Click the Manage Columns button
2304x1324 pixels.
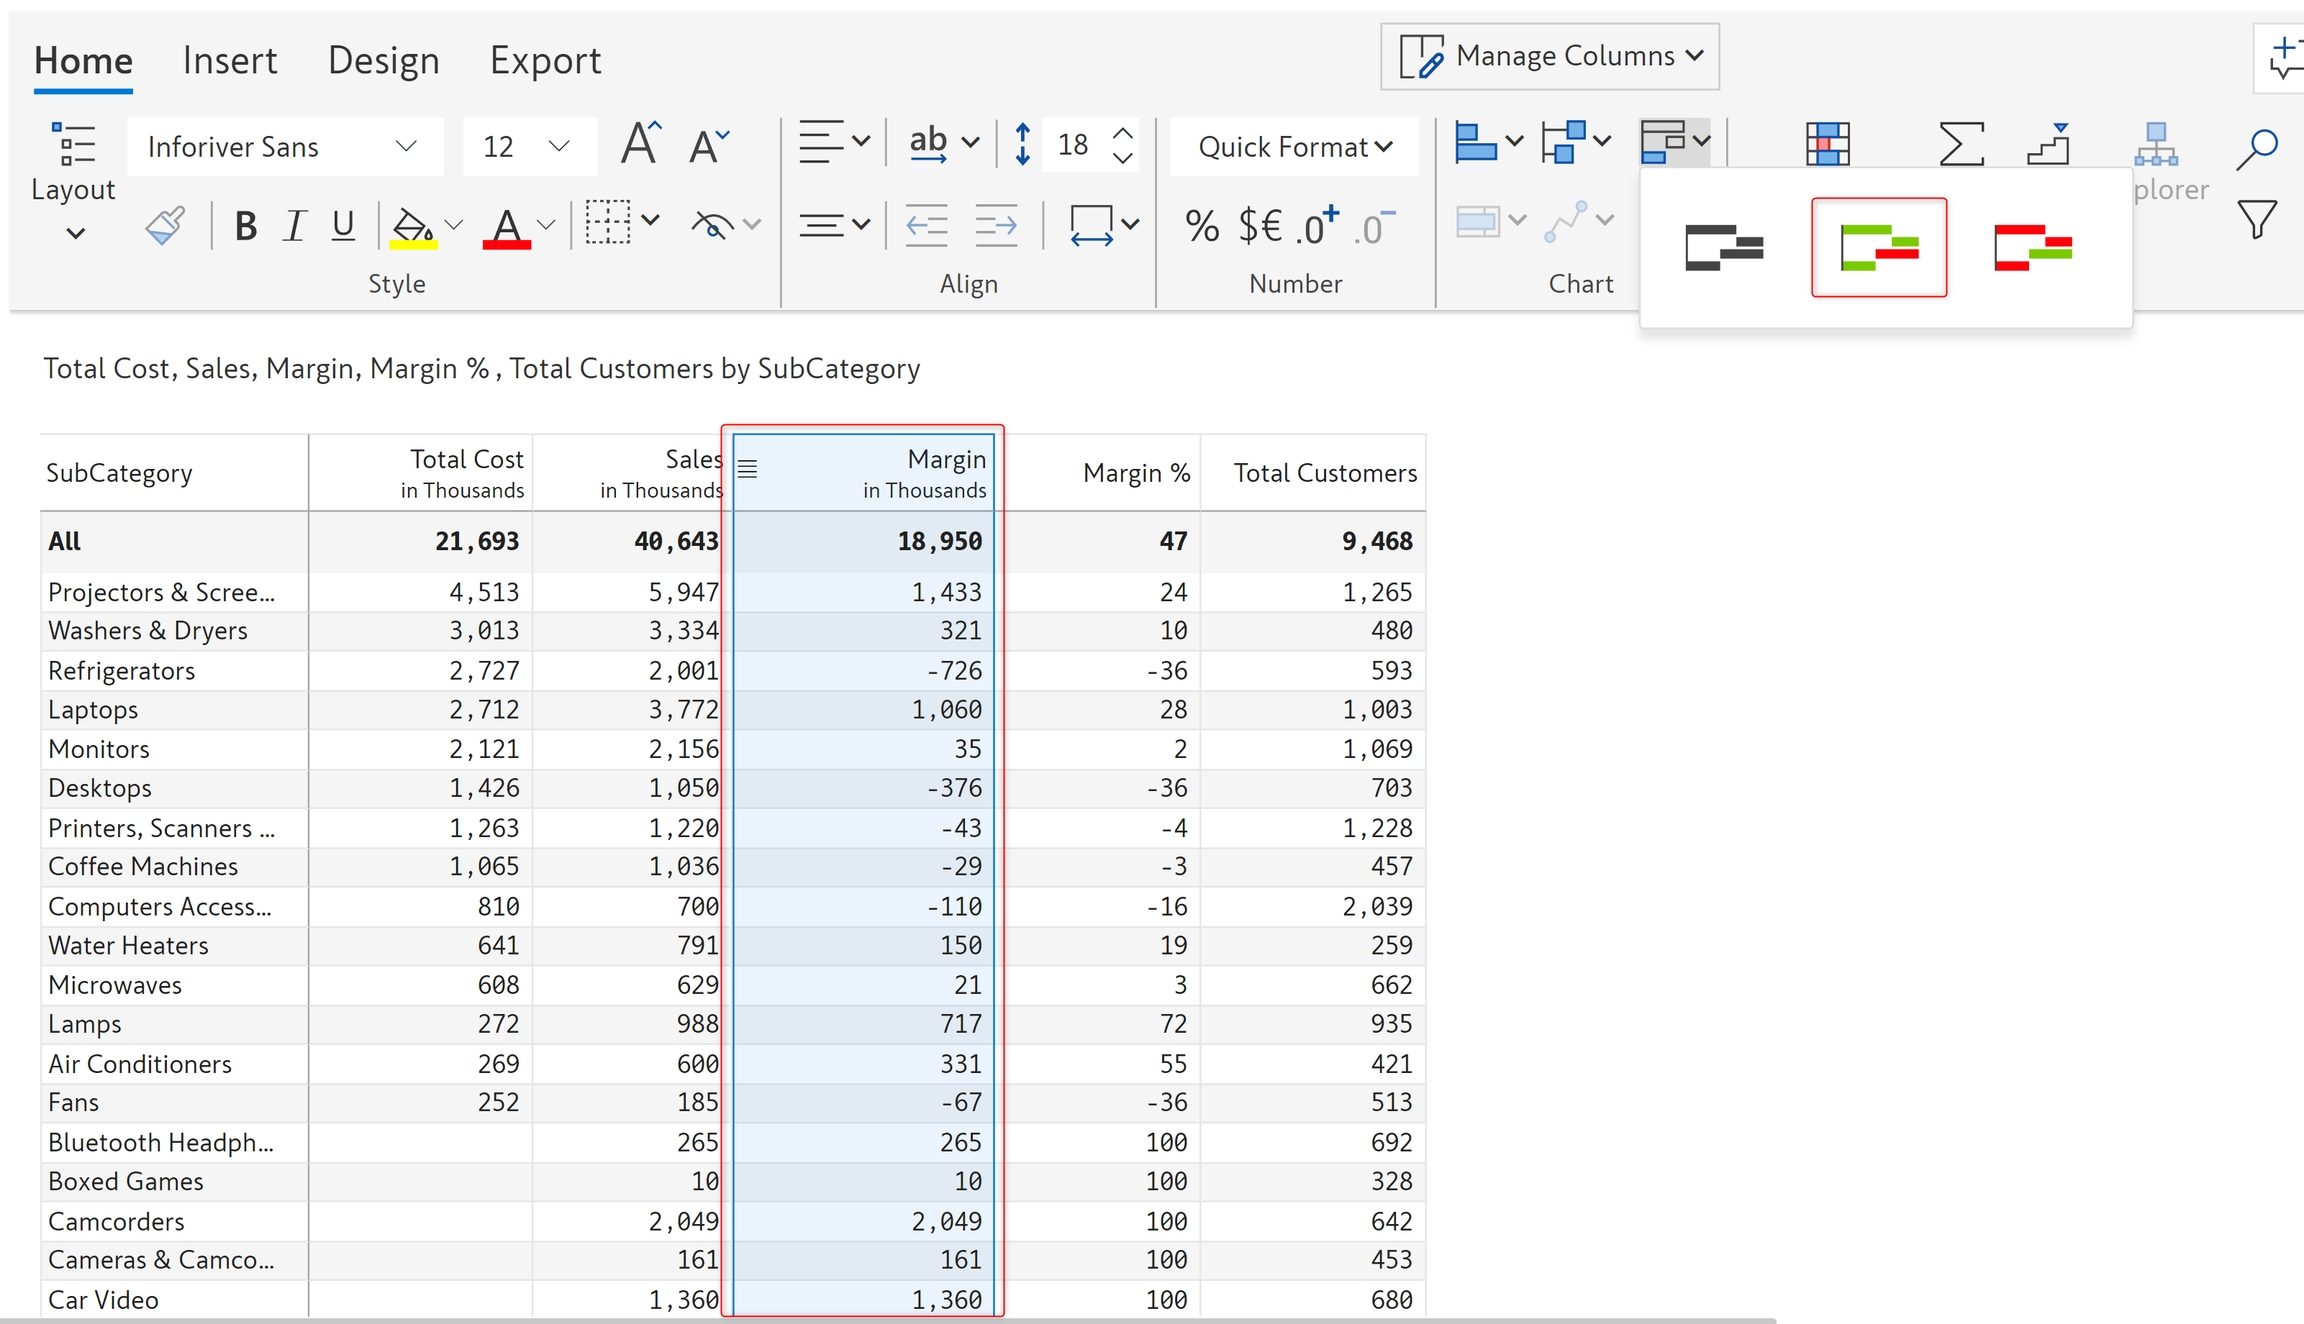pyautogui.click(x=1550, y=57)
